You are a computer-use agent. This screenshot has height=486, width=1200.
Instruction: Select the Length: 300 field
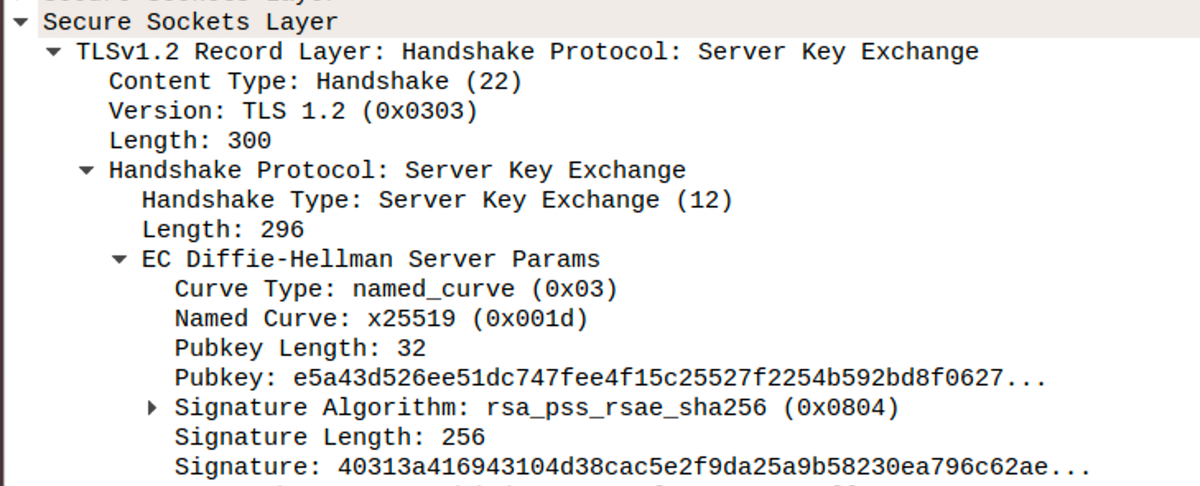(x=190, y=141)
